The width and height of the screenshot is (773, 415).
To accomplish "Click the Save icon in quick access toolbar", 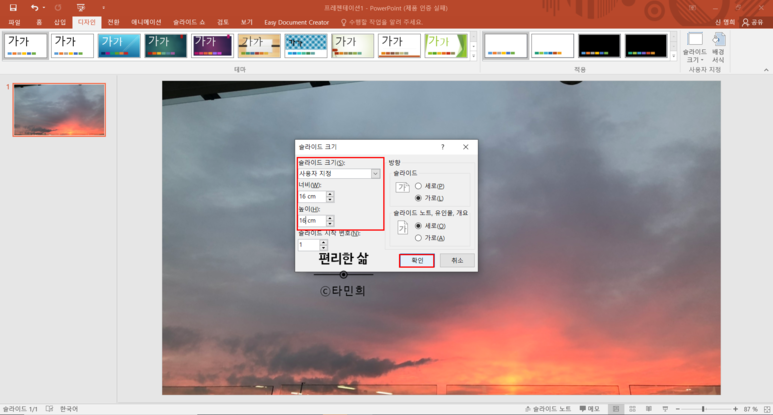I will 13,7.
